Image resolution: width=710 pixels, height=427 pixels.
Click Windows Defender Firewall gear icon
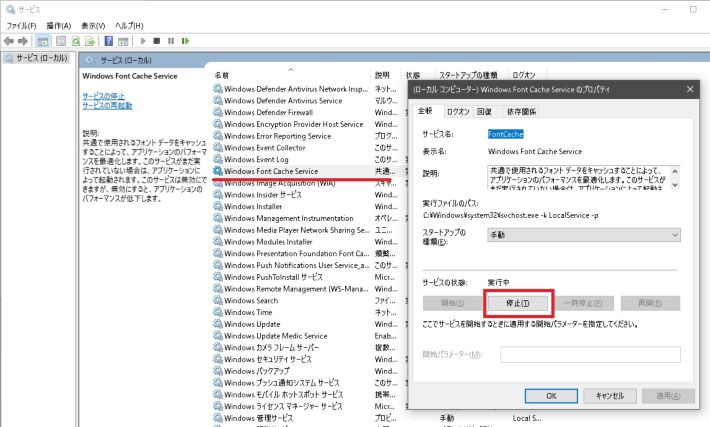pos(218,112)
